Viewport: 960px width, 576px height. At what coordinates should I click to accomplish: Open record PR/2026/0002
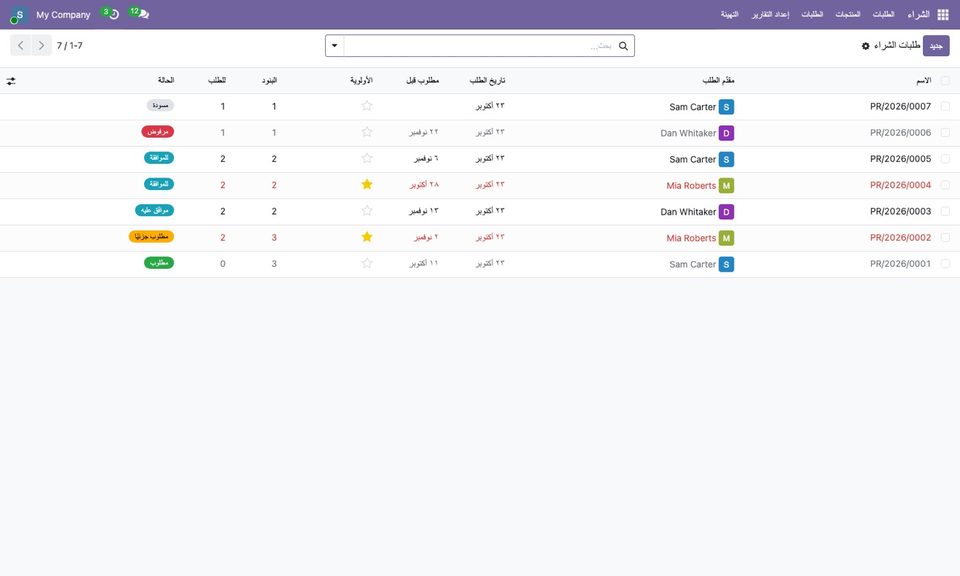[x=900, y=238]
